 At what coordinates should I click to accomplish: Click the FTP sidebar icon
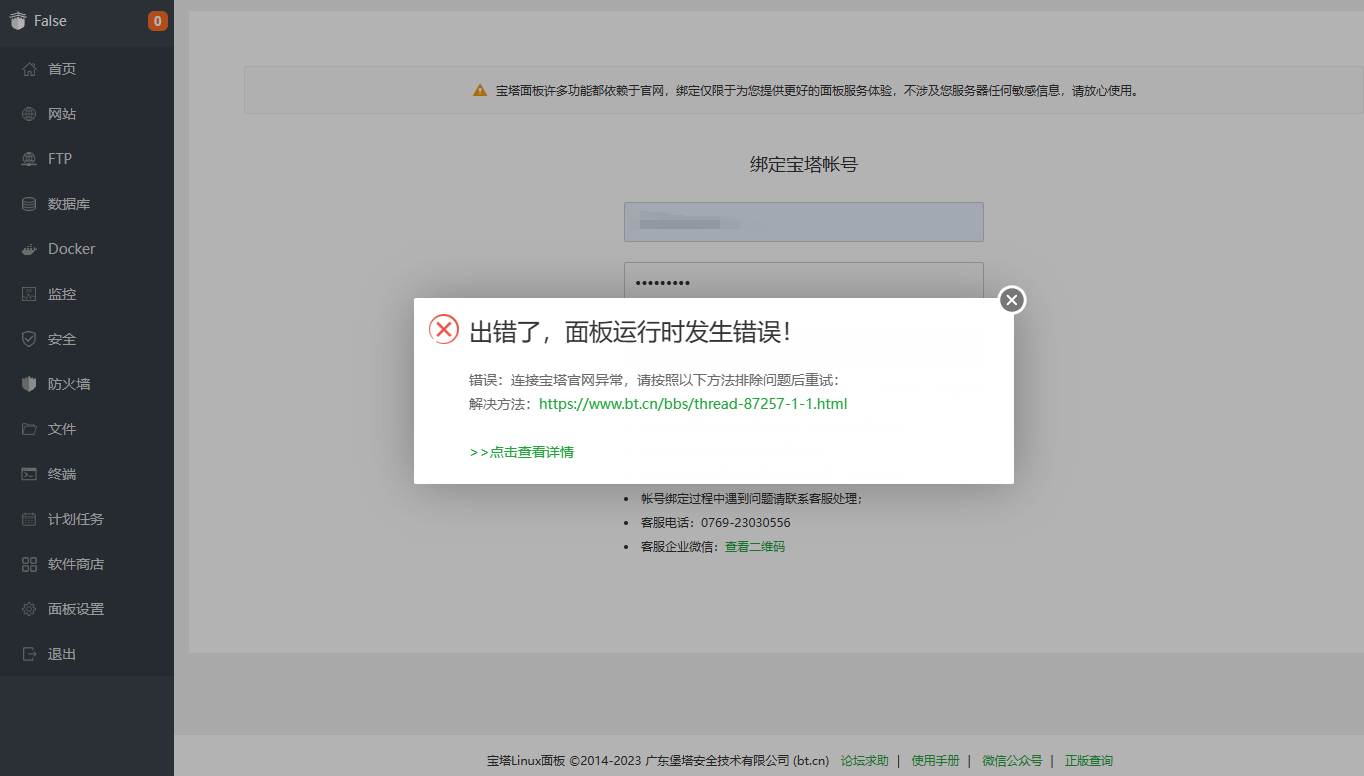click(x=29, y=159)
